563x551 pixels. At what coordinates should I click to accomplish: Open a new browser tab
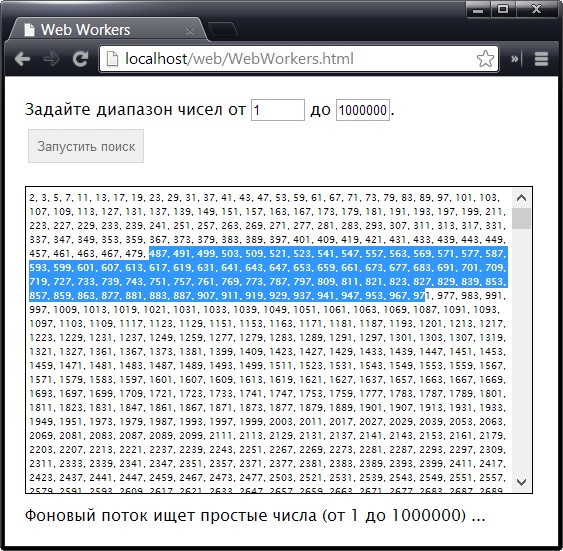(x=223, y=29)
